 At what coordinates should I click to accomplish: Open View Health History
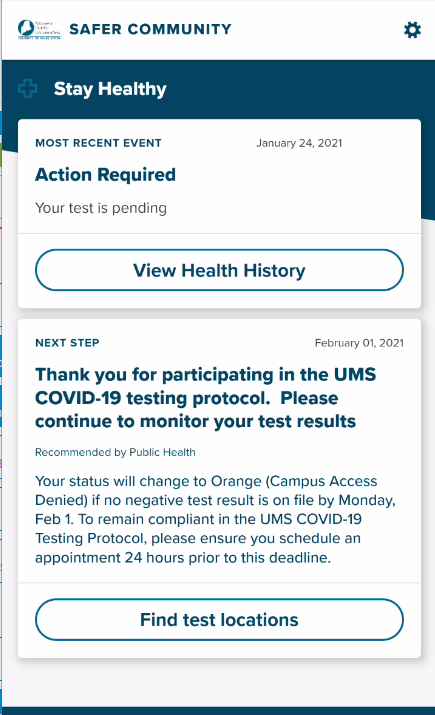click(219, 270)
